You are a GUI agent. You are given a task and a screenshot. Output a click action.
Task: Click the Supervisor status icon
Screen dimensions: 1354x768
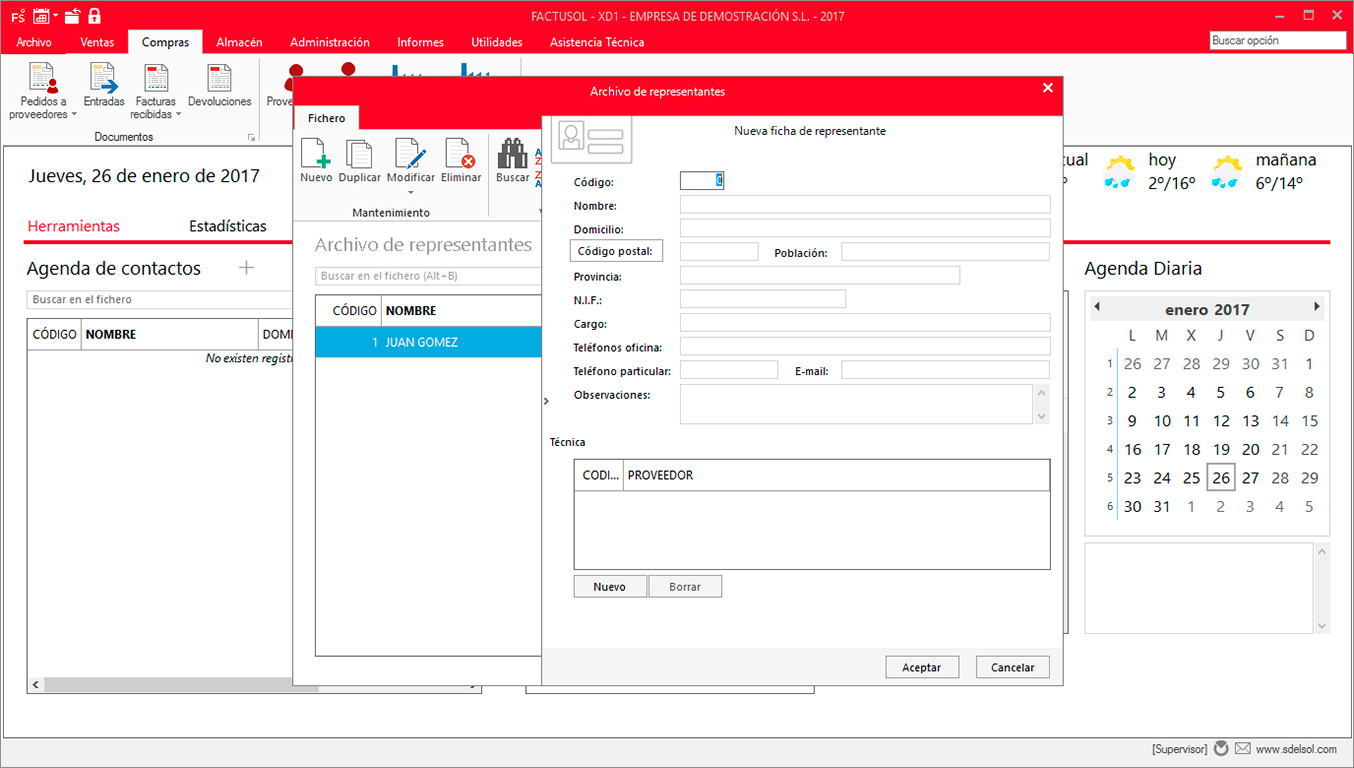(1219, 748)
